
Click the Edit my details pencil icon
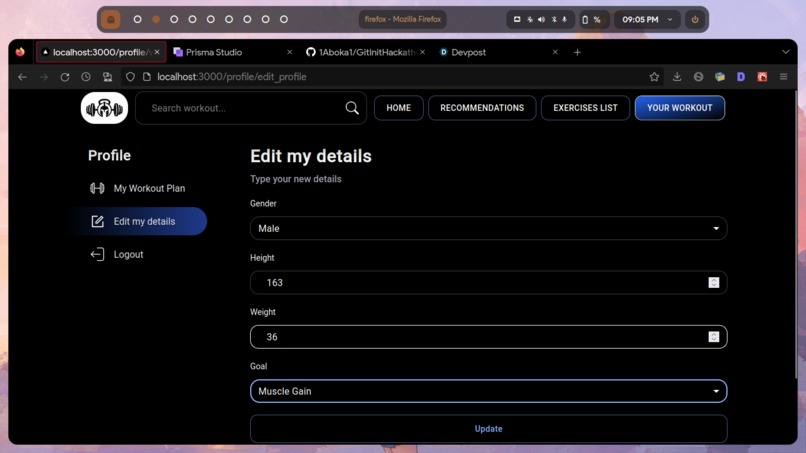pos(97,221)
